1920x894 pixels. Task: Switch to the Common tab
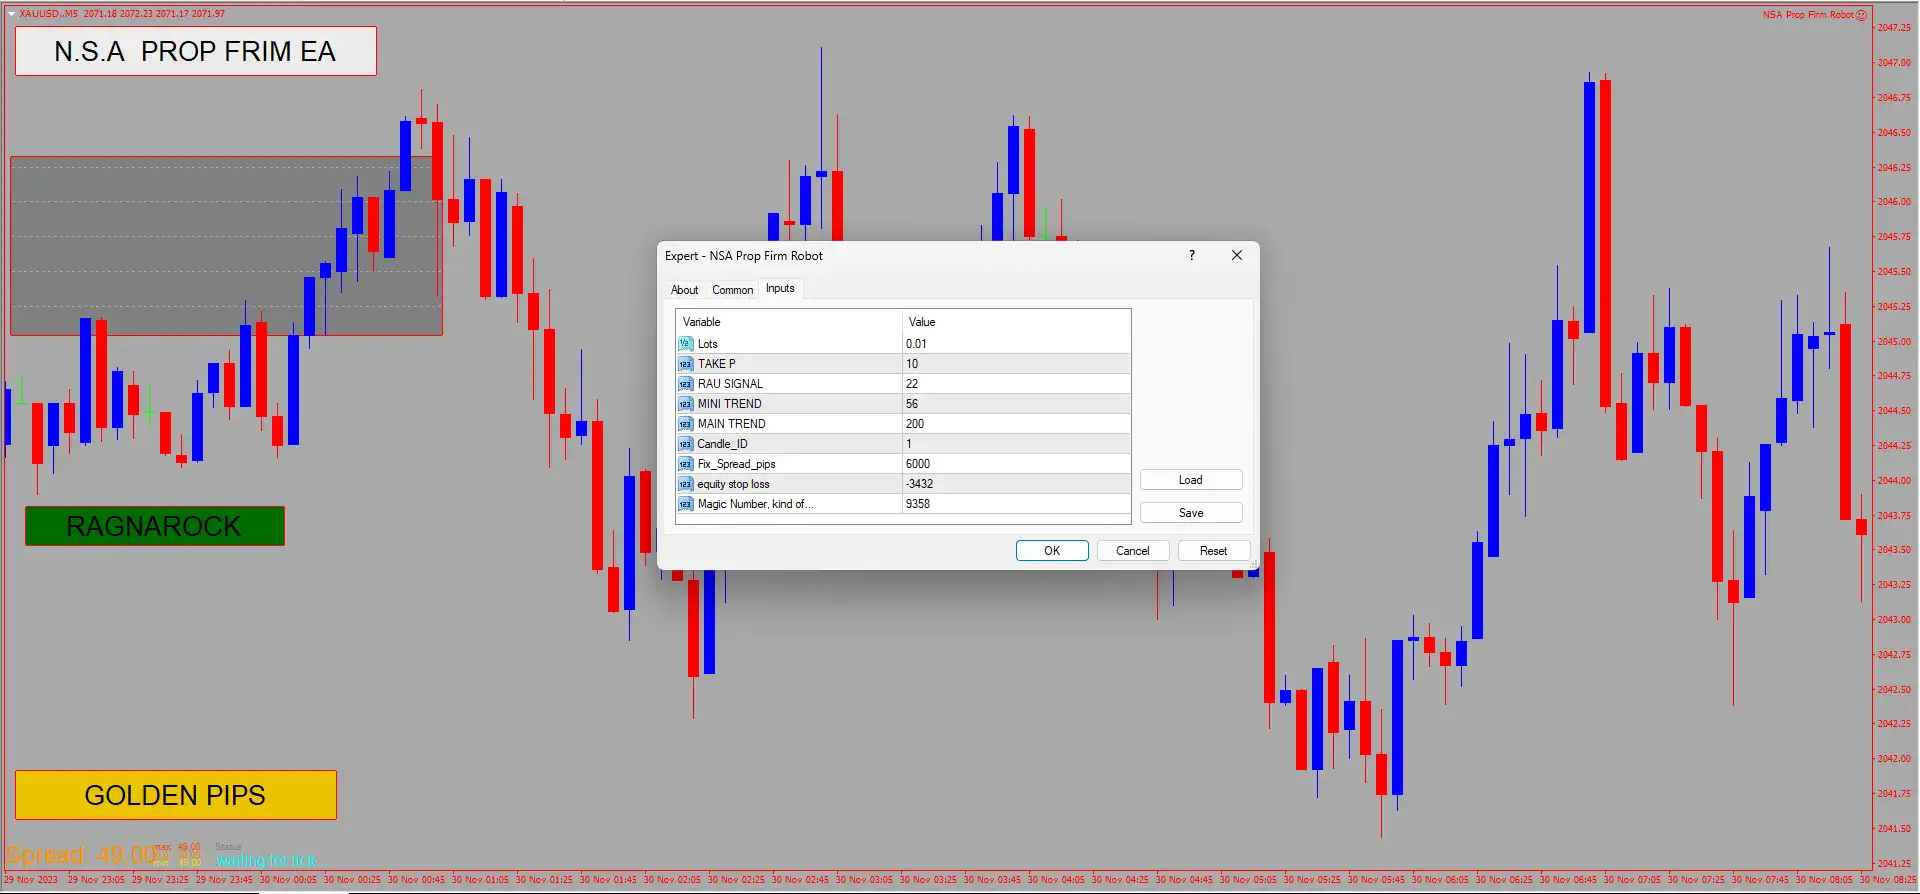(732, 290)
